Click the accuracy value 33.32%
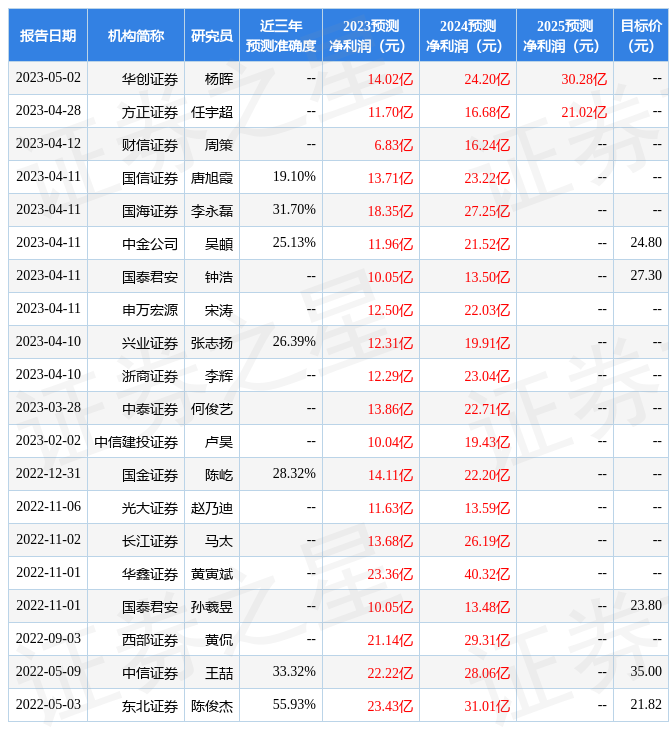Image resolution: width=669 pixels, height=730 pixels. [x=294, y=672]
